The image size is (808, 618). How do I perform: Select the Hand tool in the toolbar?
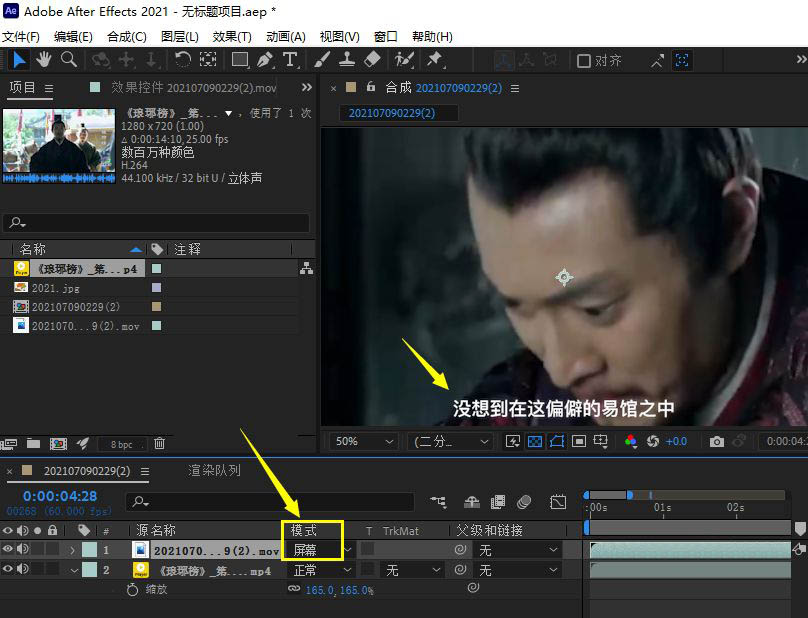[x=44, y=59]
